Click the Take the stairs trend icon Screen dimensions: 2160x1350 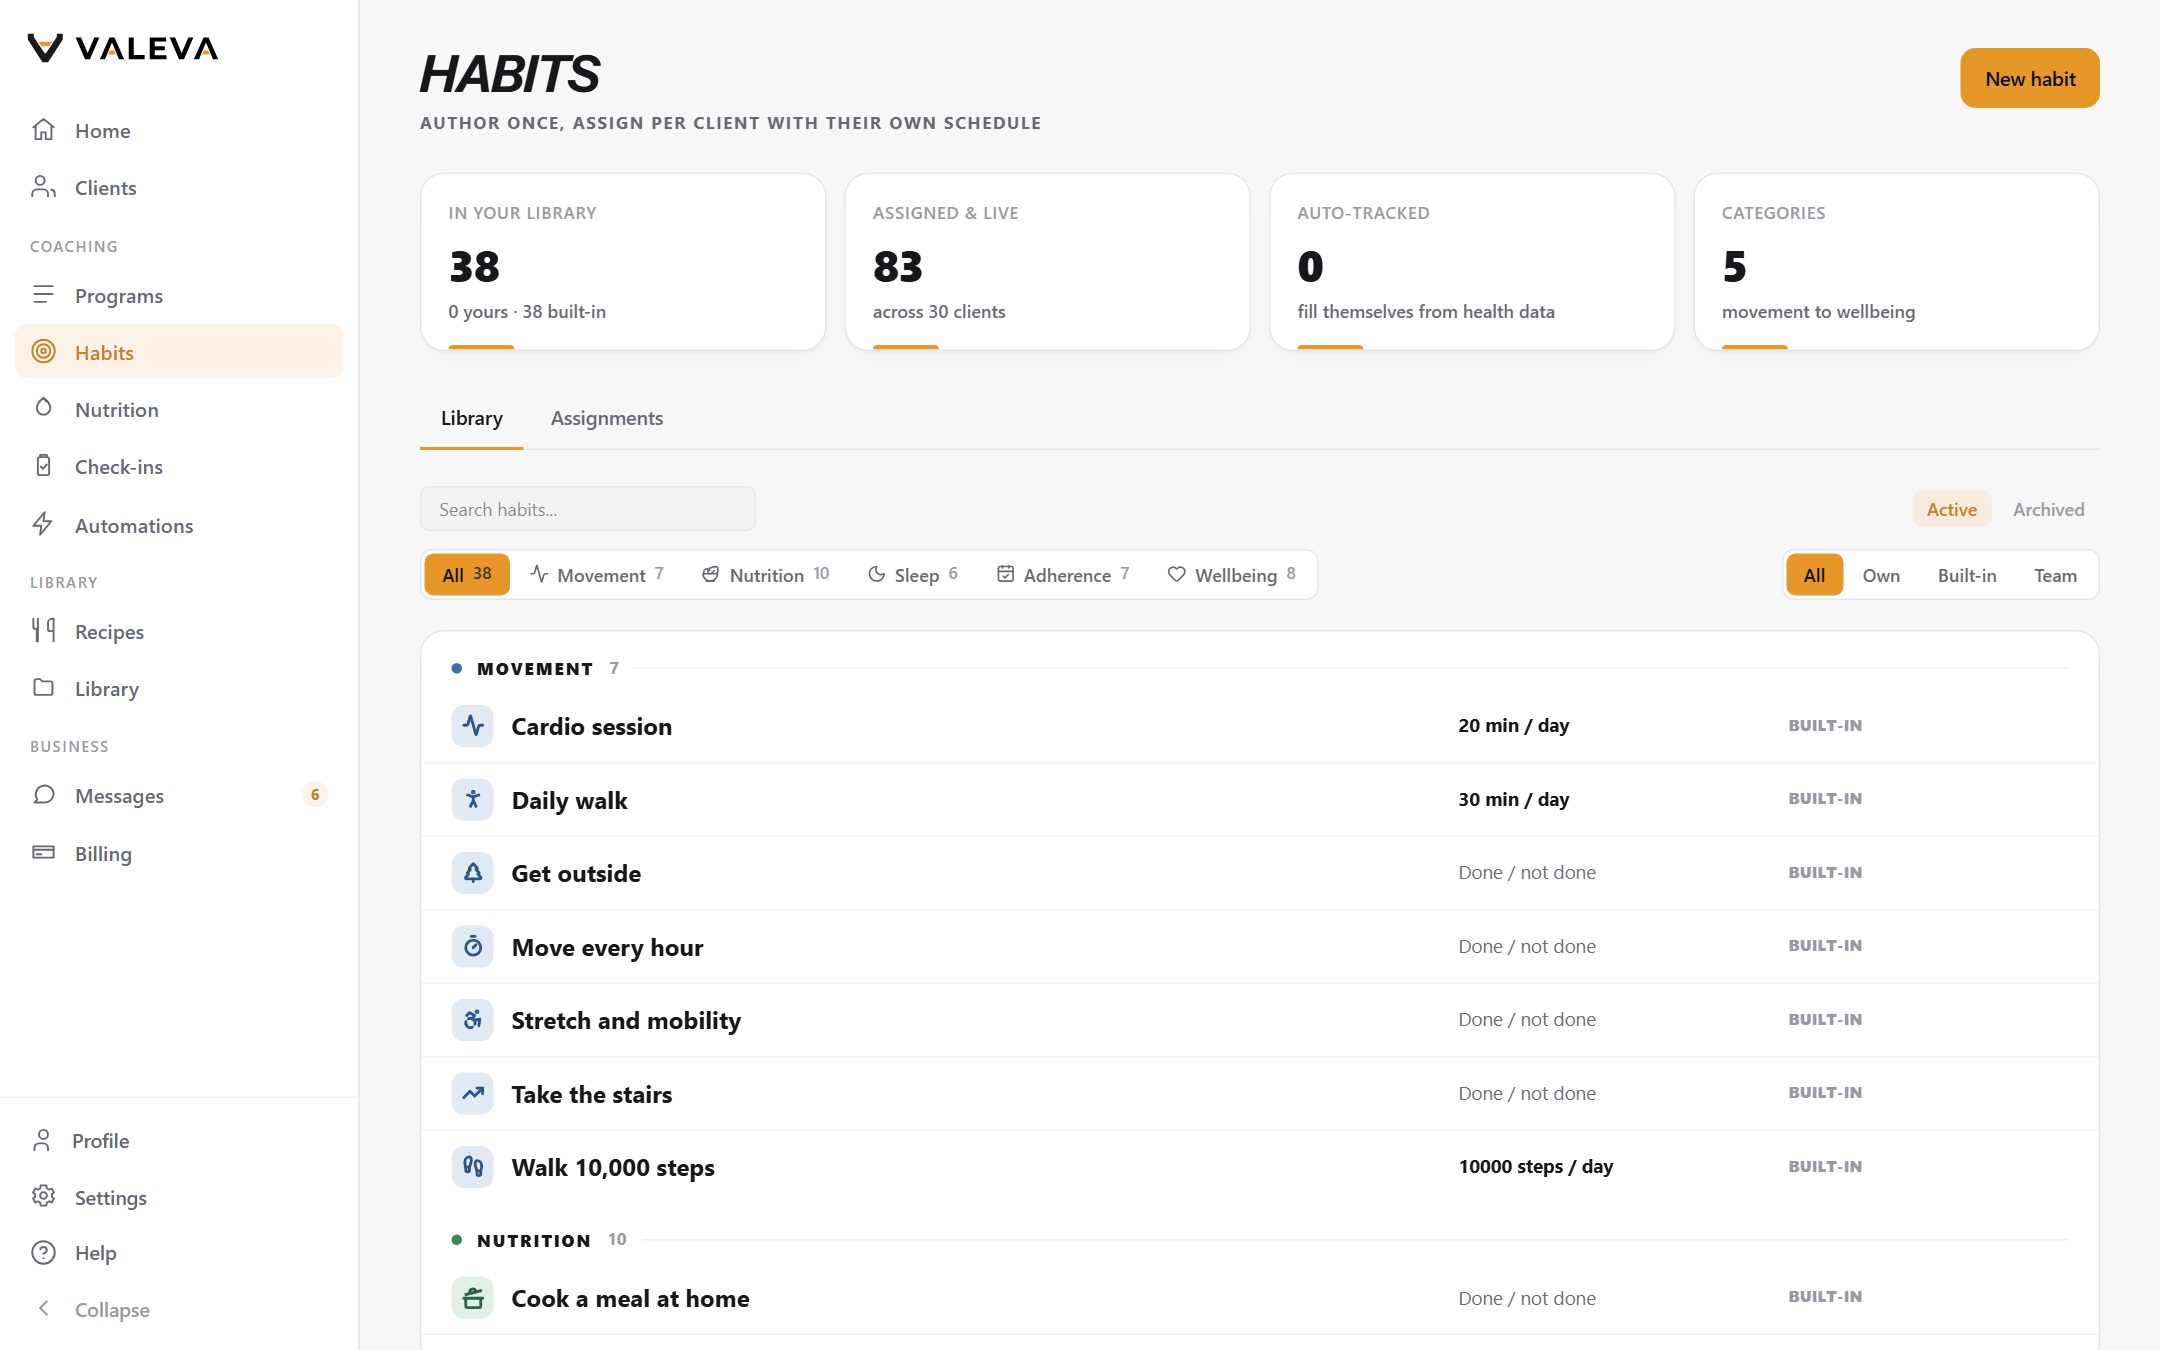473,1094
